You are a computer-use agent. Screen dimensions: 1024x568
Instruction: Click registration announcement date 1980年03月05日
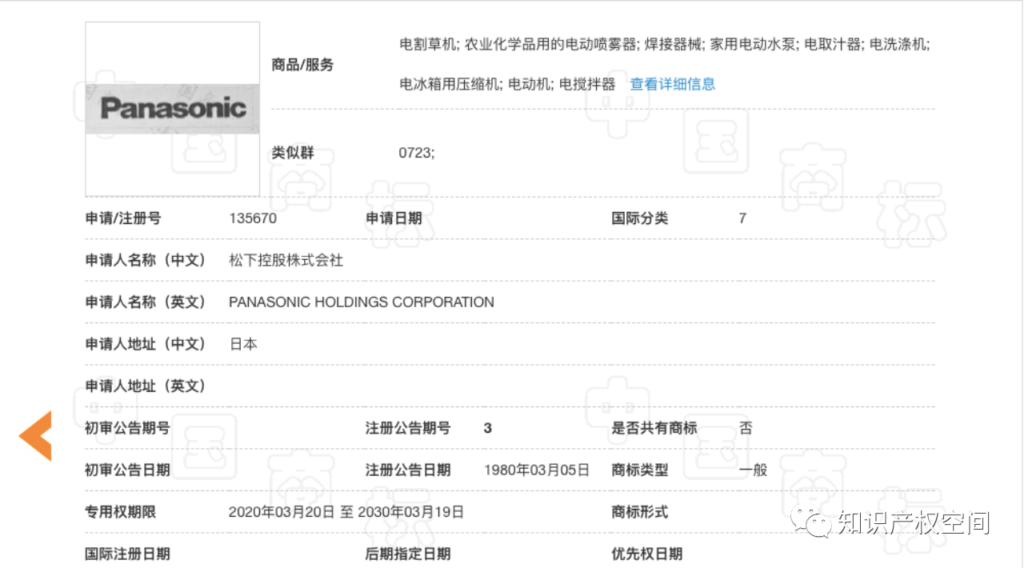tap(536, 470)
